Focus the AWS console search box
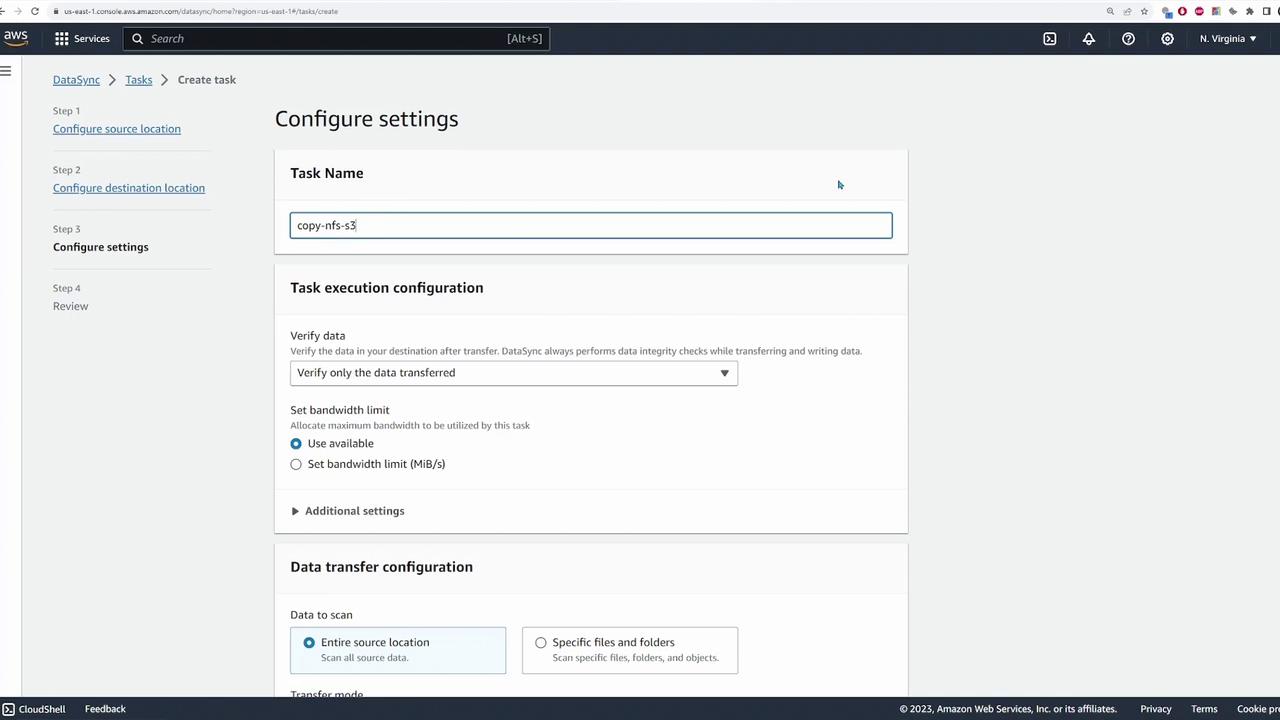 (337, 38)
